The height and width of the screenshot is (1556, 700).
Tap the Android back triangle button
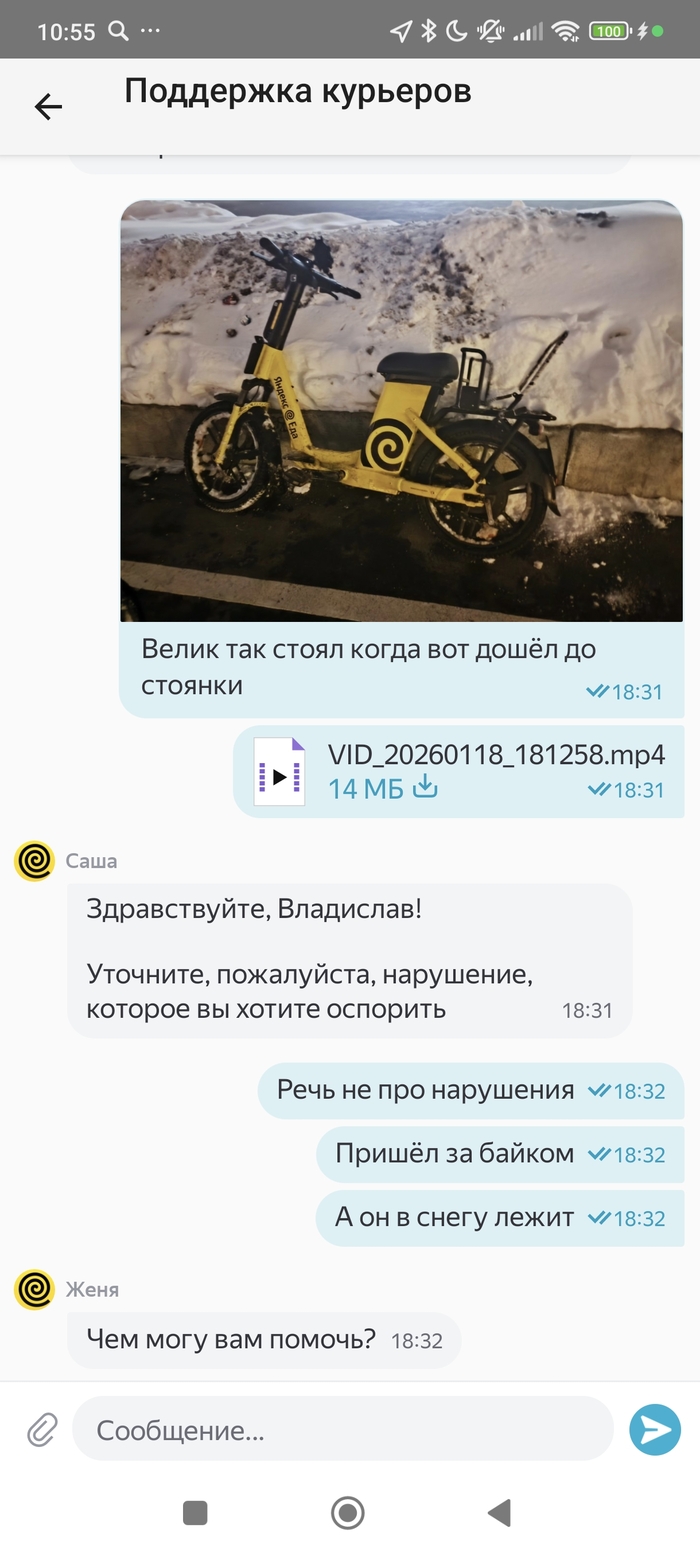tap(499, 1513)
